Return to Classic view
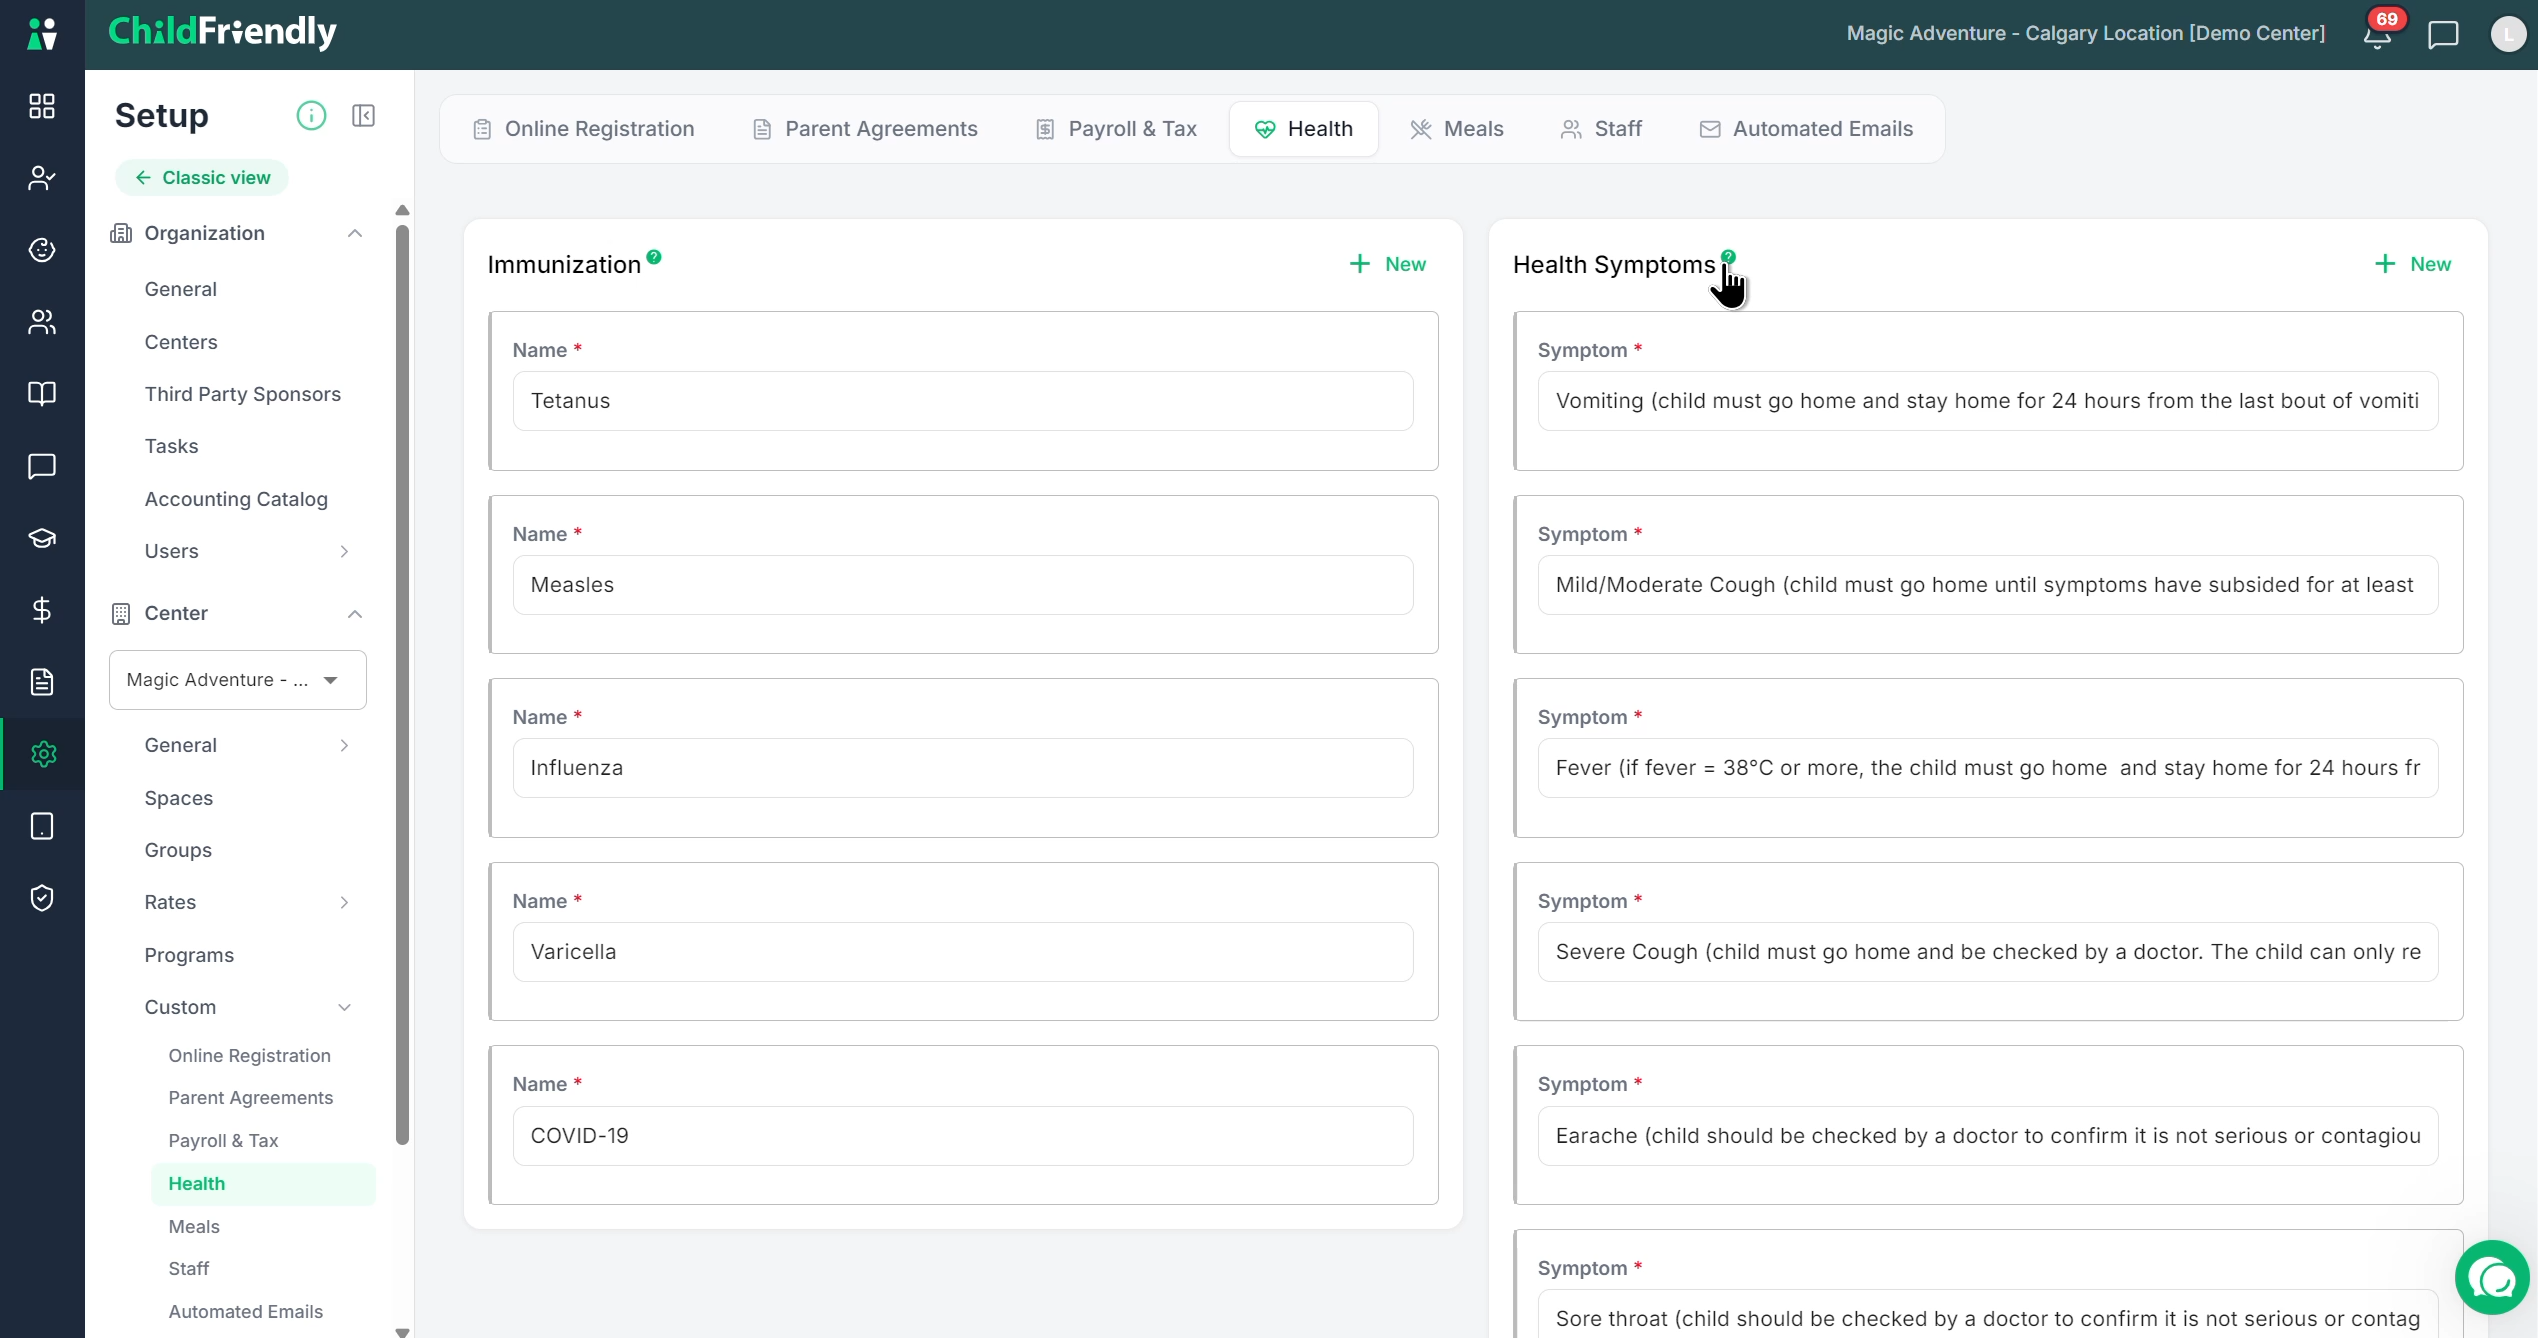 202,178
